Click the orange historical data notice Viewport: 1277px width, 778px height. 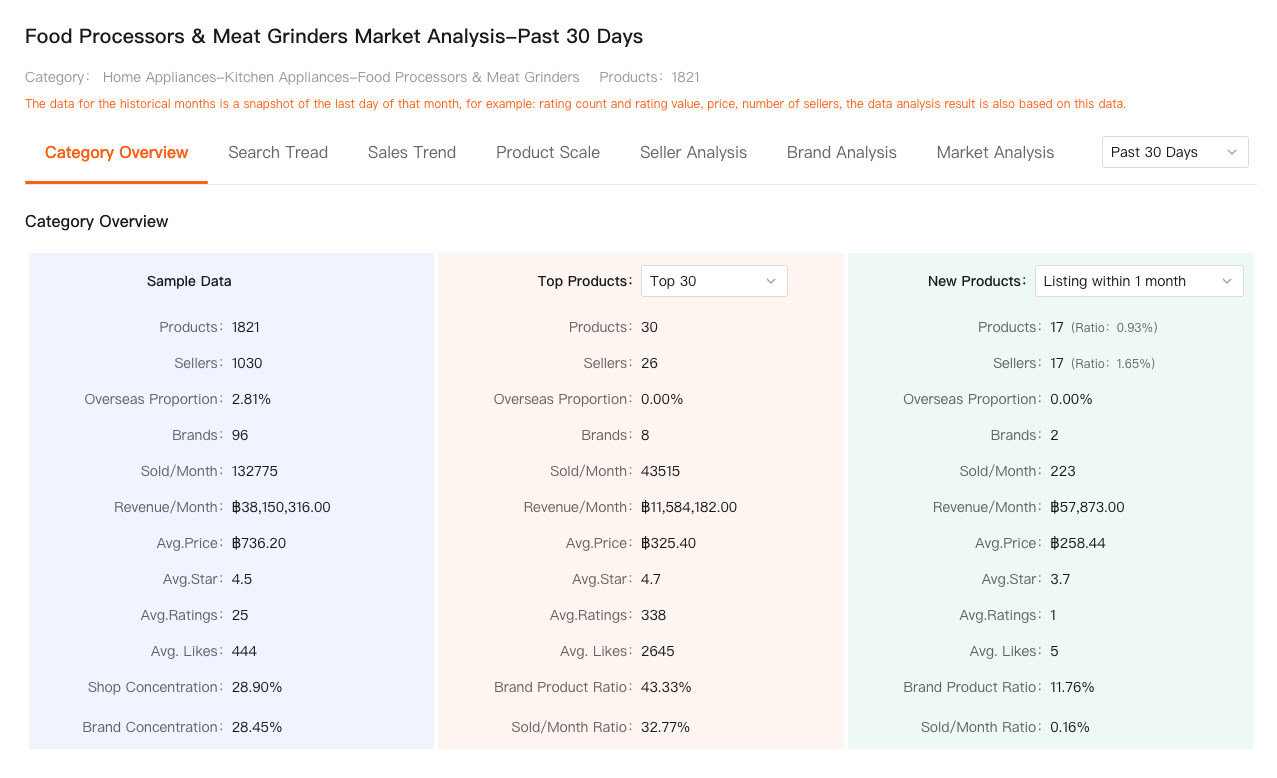tap(575, 104)
